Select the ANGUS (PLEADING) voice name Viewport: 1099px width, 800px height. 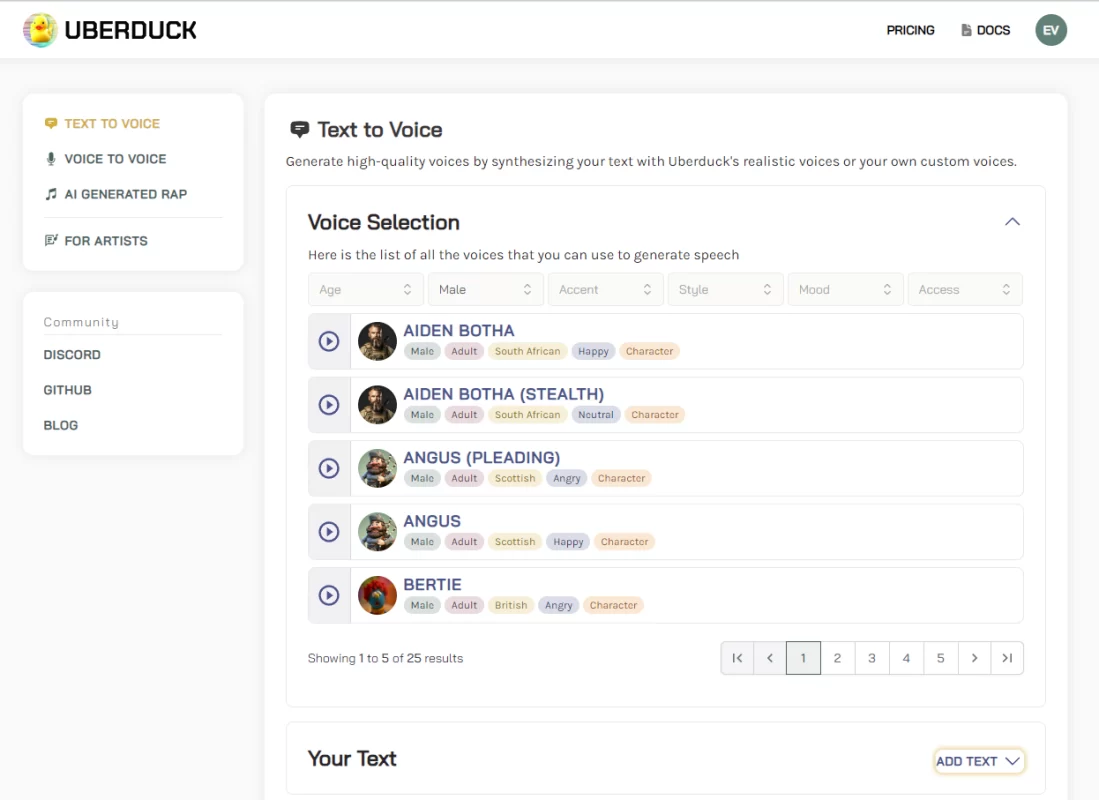point(482,458)
